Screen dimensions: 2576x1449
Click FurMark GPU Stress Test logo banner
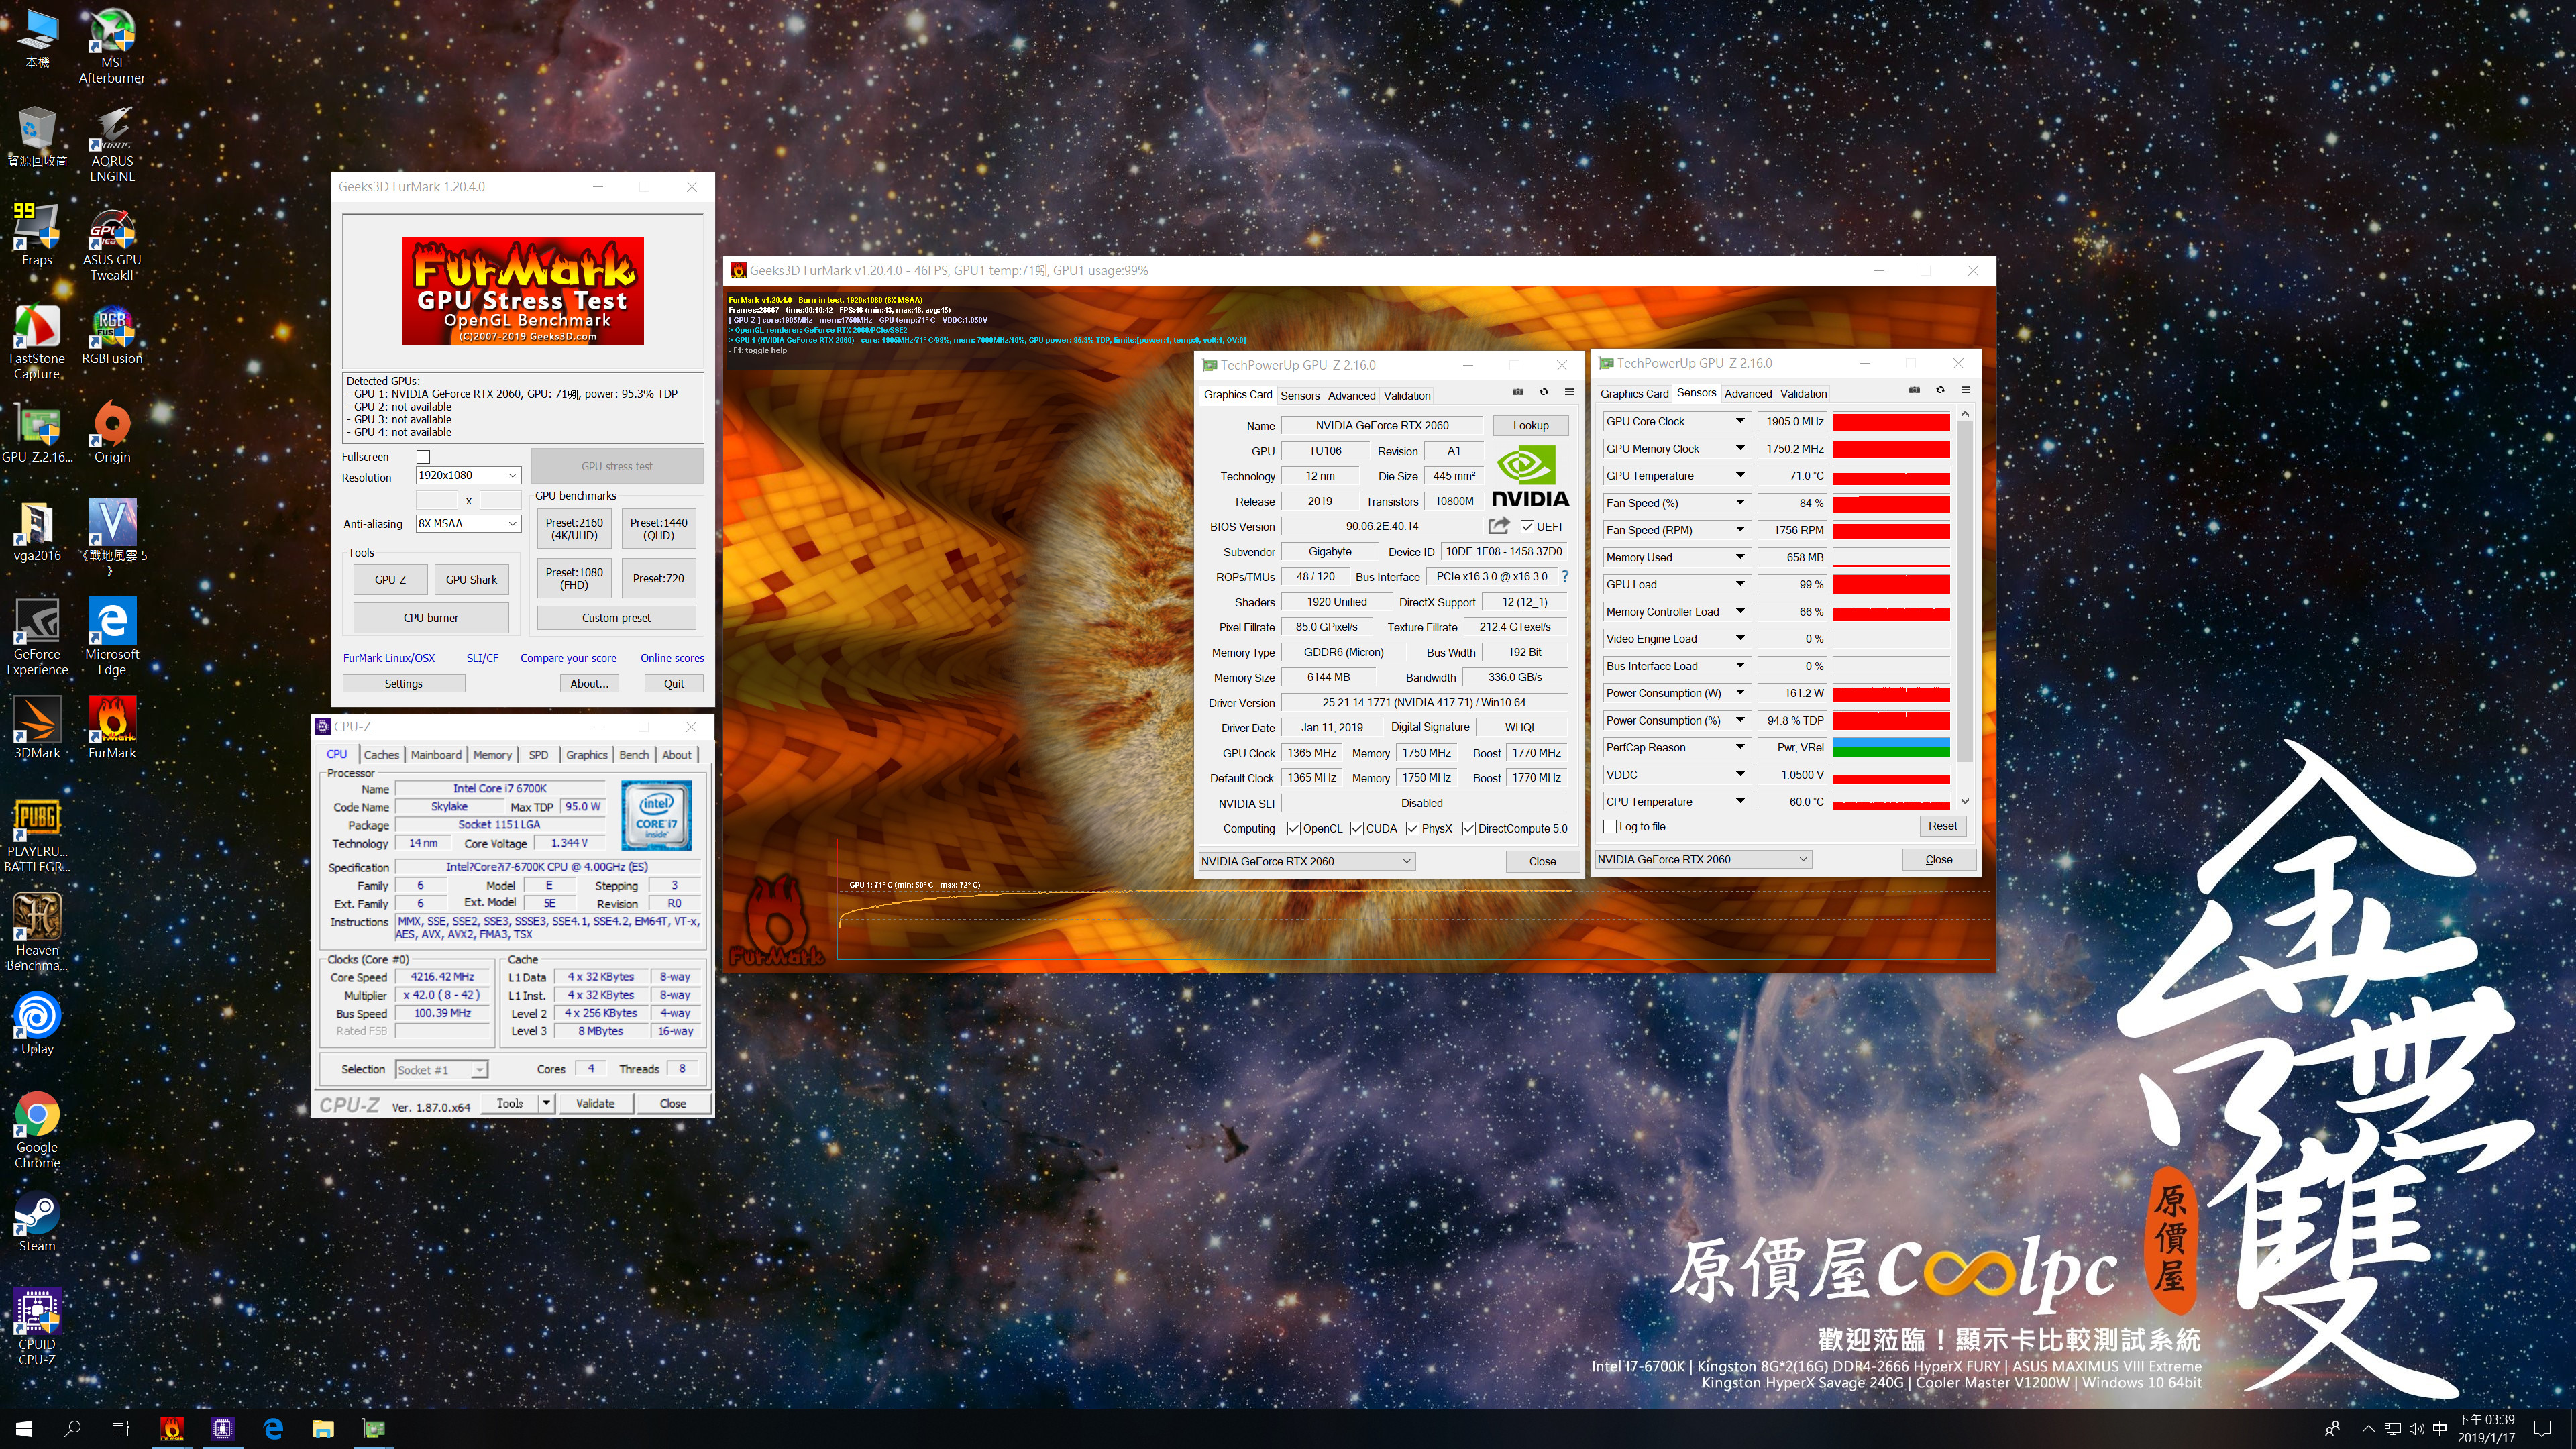[x=523, y=291]
